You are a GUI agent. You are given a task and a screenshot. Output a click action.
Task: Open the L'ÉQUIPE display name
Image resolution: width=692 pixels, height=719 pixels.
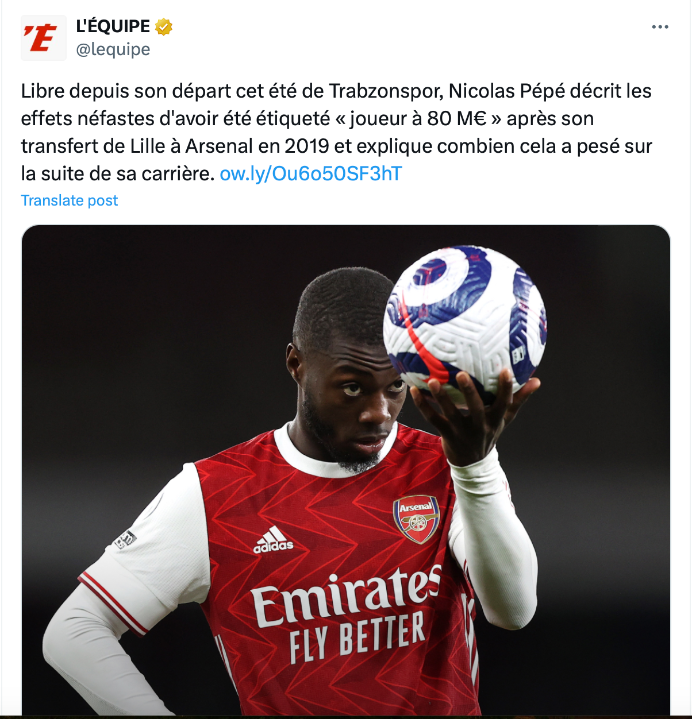coord(113,27)
